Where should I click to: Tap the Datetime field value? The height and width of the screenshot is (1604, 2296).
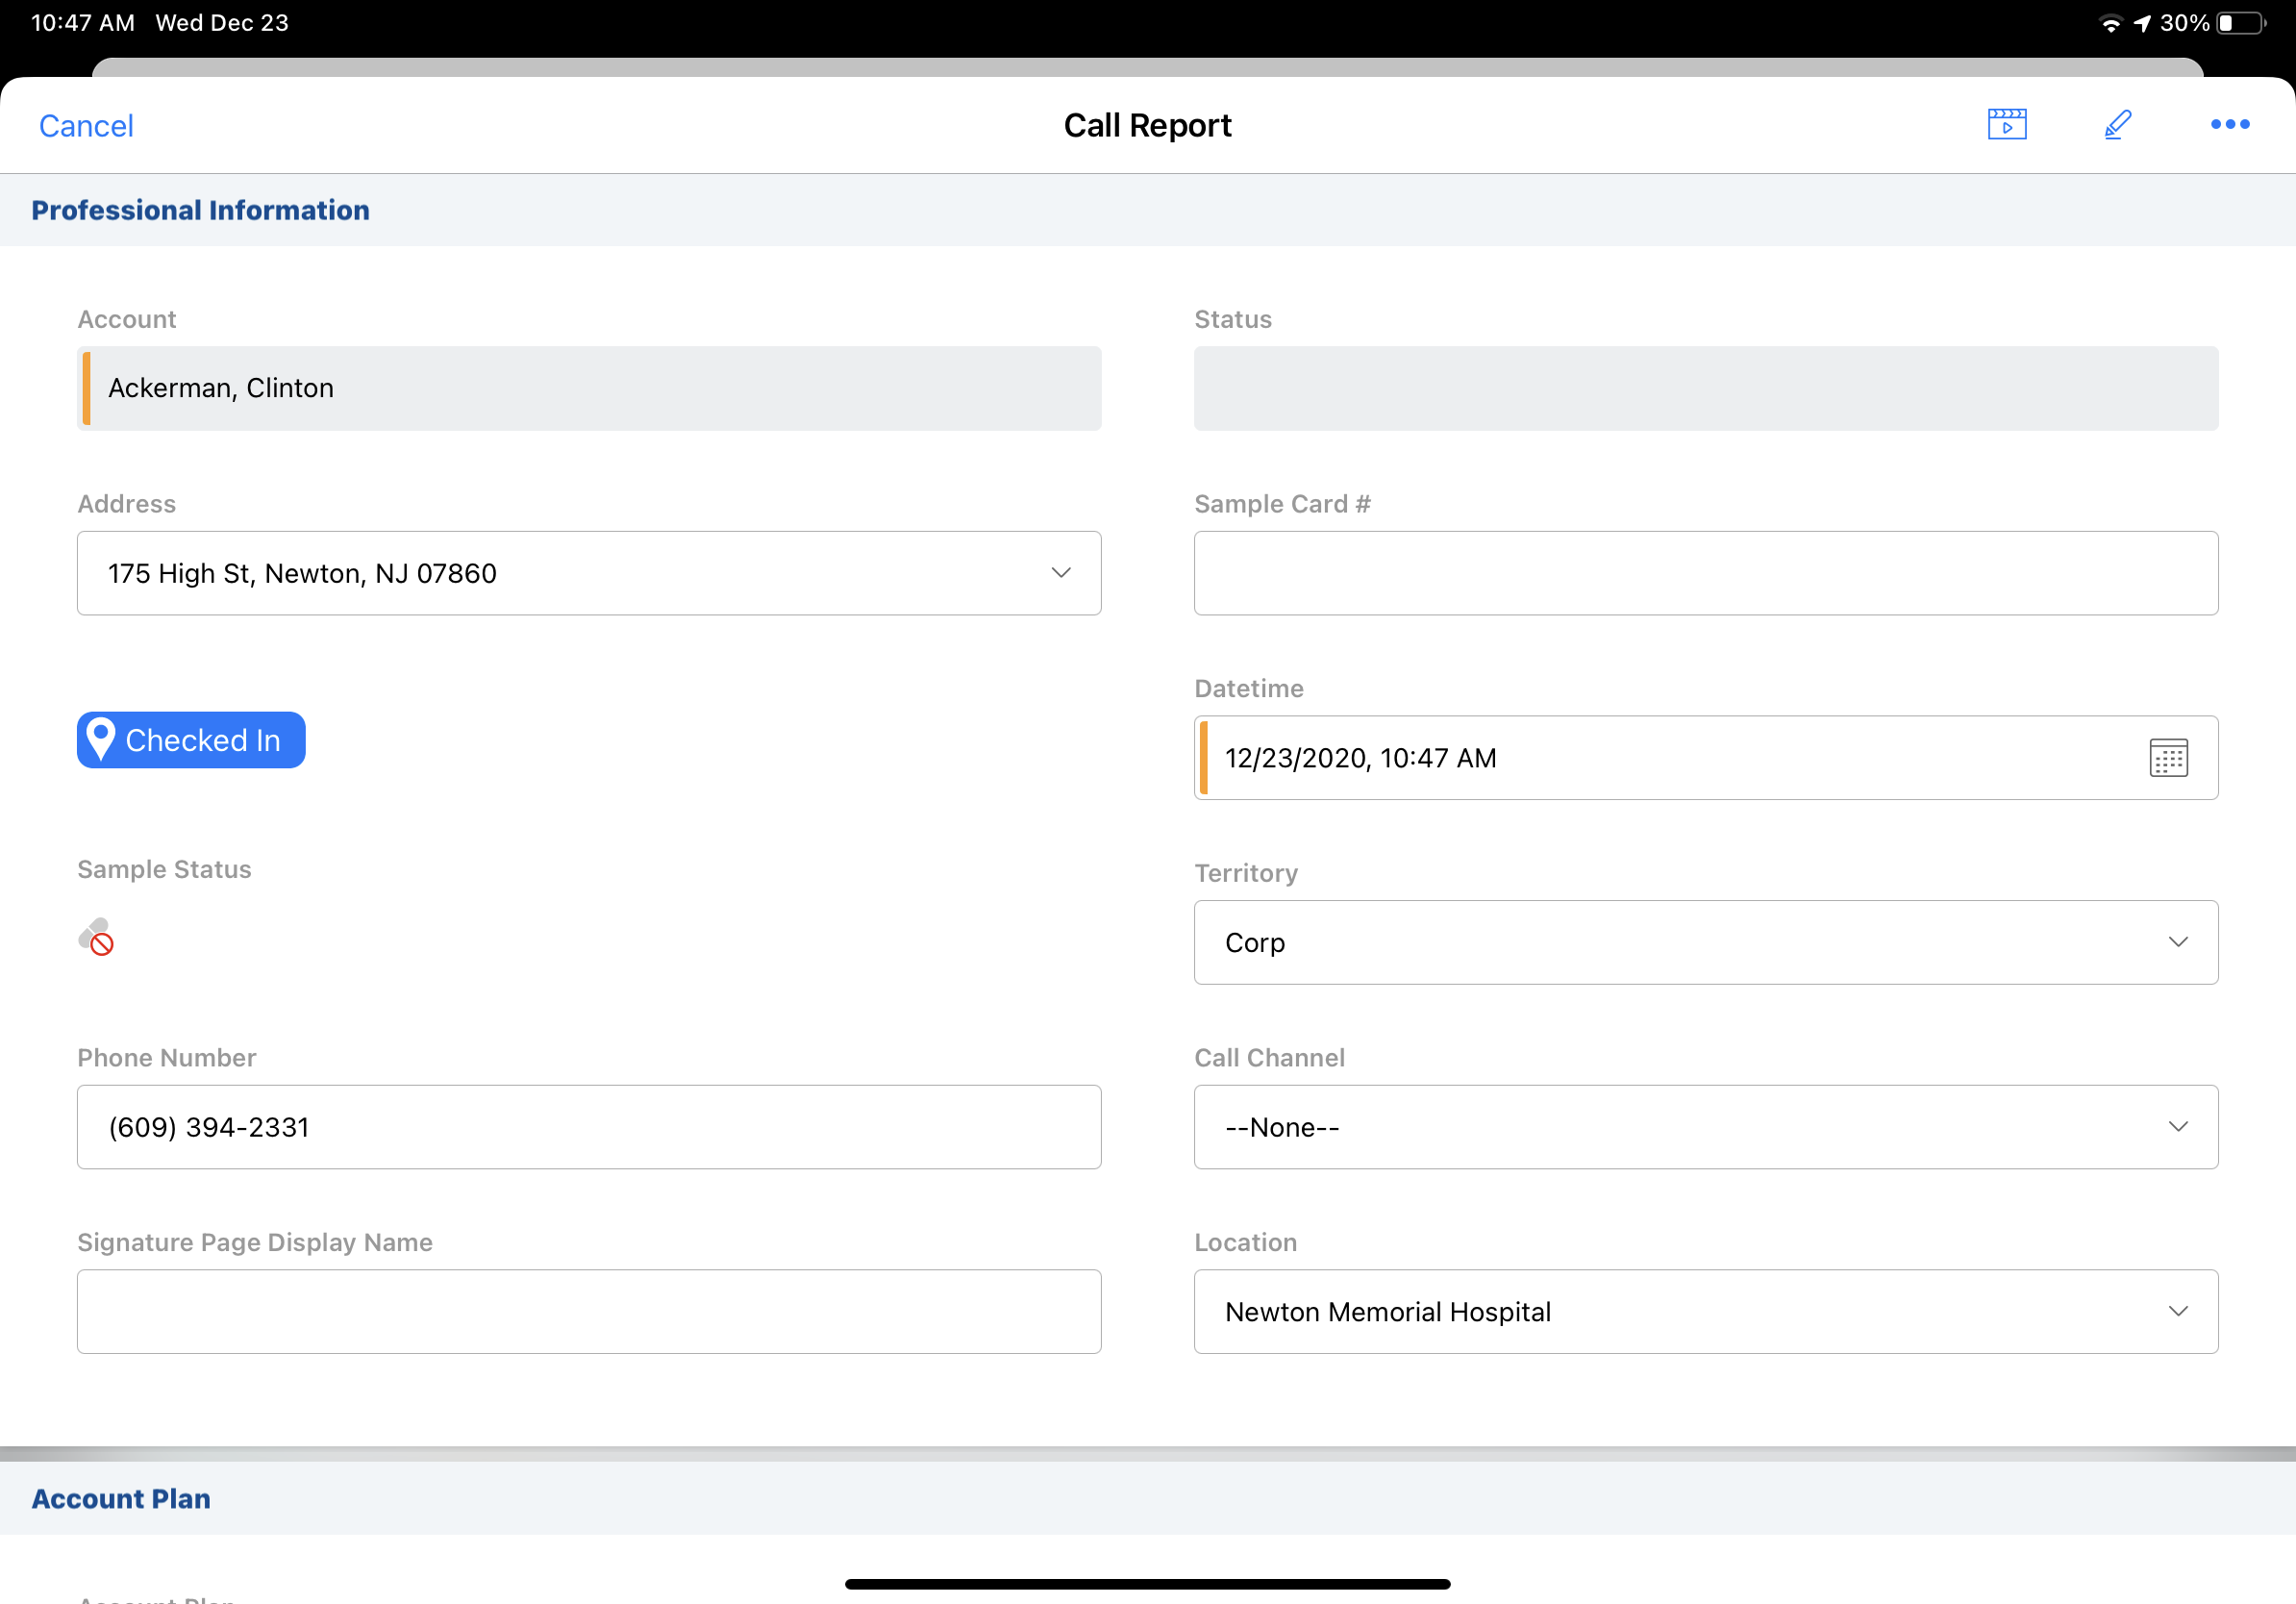point(1360,758)
